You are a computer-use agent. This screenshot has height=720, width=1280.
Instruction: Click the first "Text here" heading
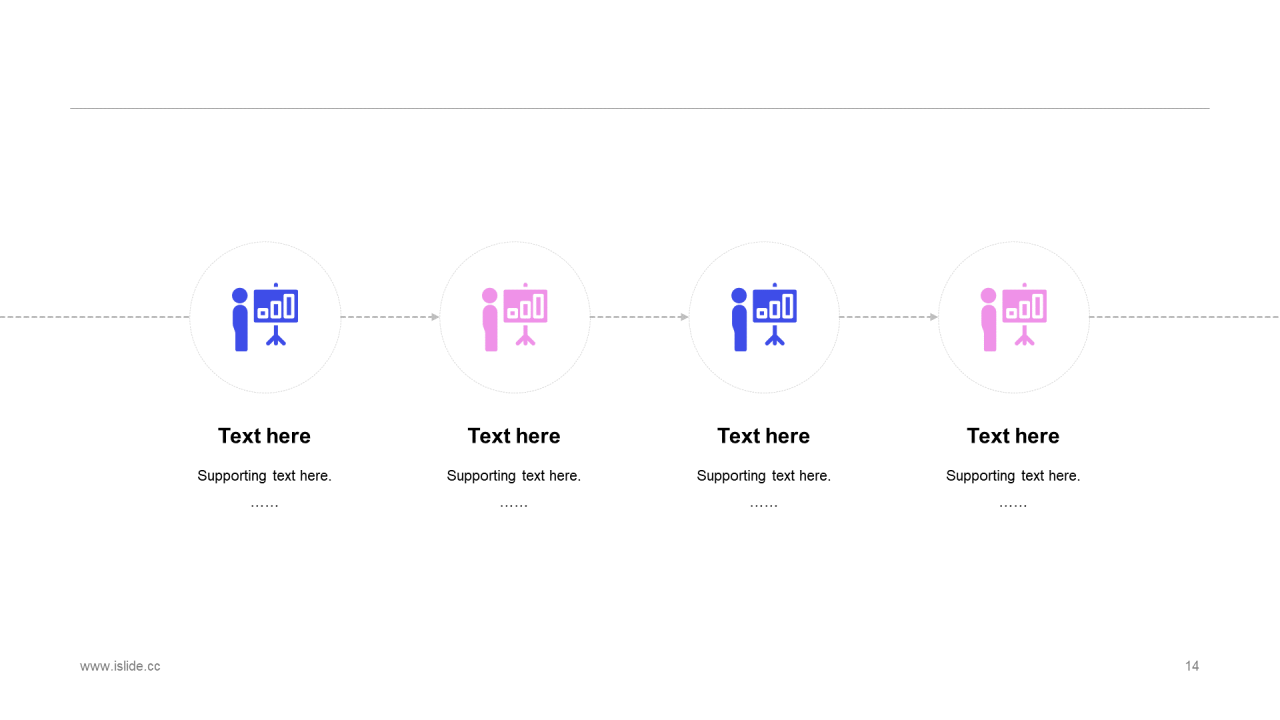tap(264, 436)
